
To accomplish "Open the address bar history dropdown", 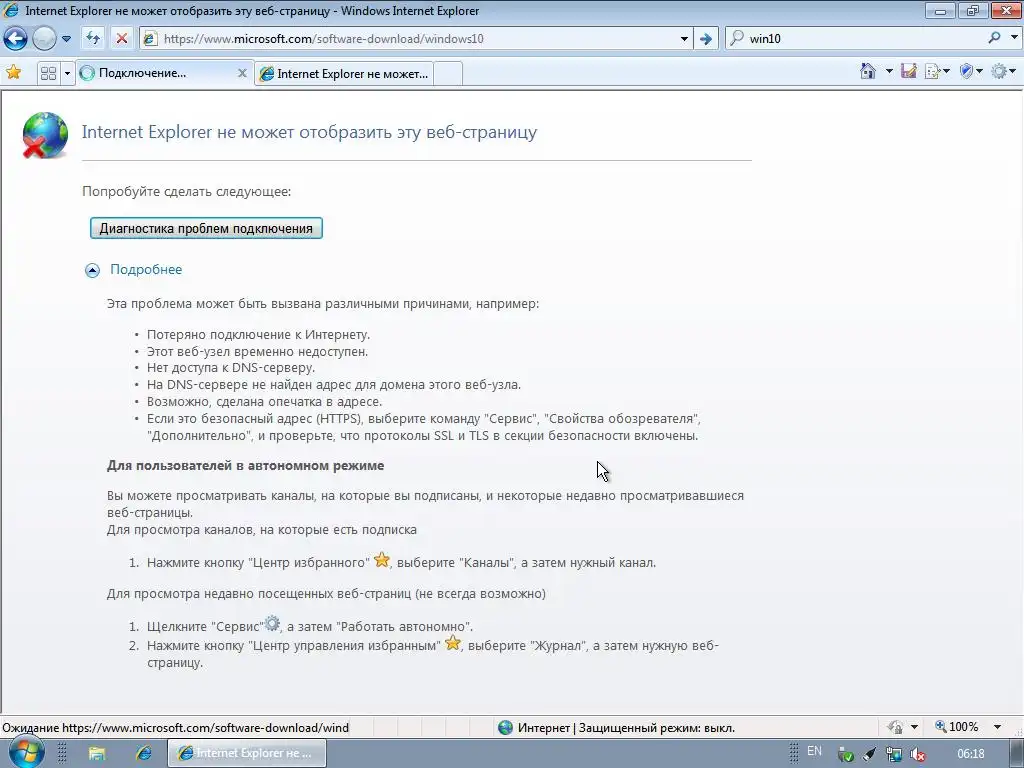I will [x=684, y=39].
